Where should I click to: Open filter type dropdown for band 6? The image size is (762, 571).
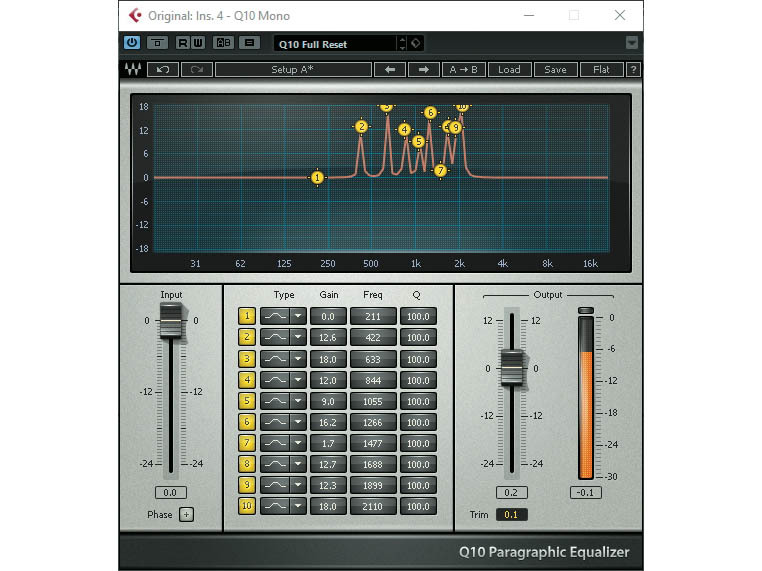pyautogui.click(x=298, y=422)
